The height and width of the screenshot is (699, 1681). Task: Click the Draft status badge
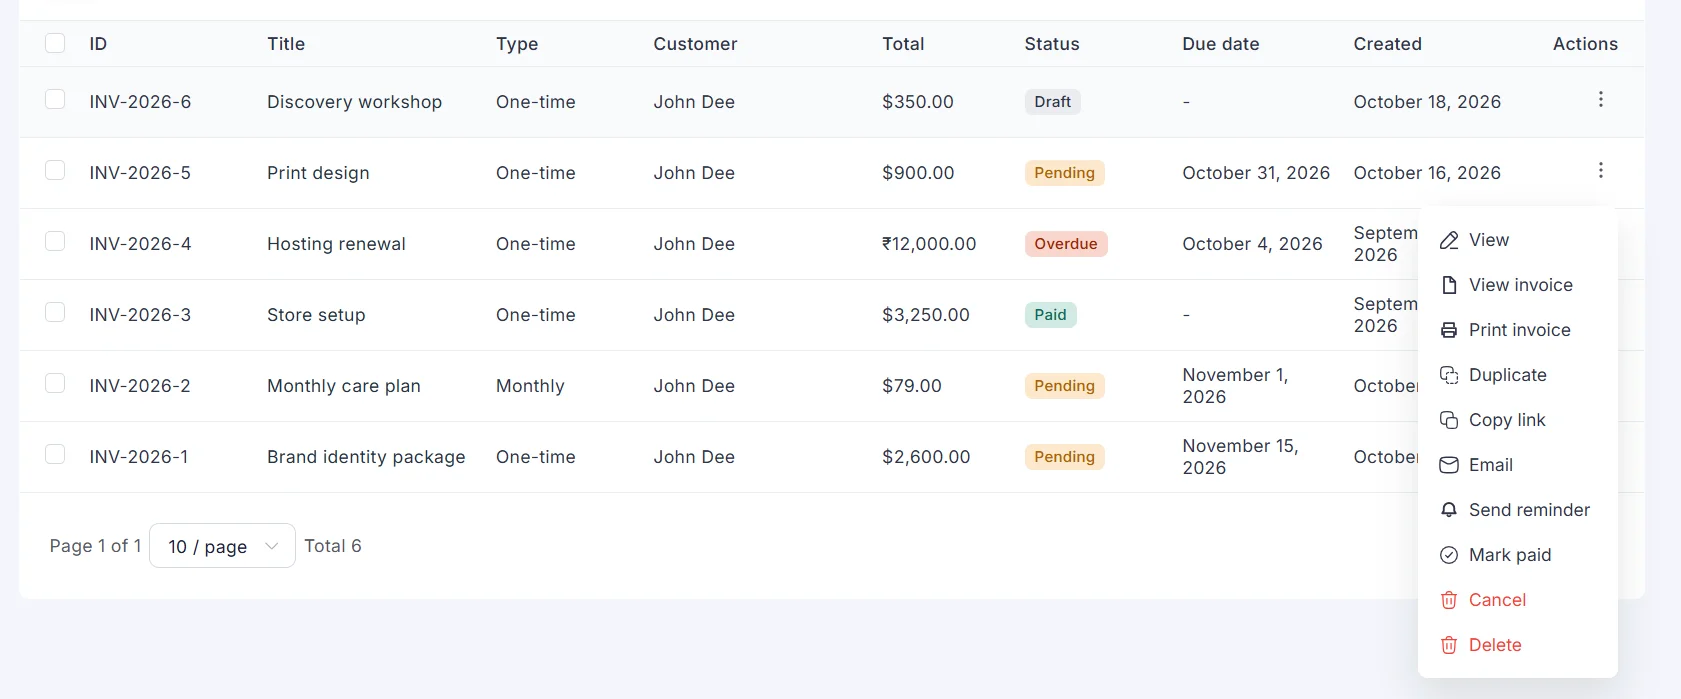[x=1052, y=102]
